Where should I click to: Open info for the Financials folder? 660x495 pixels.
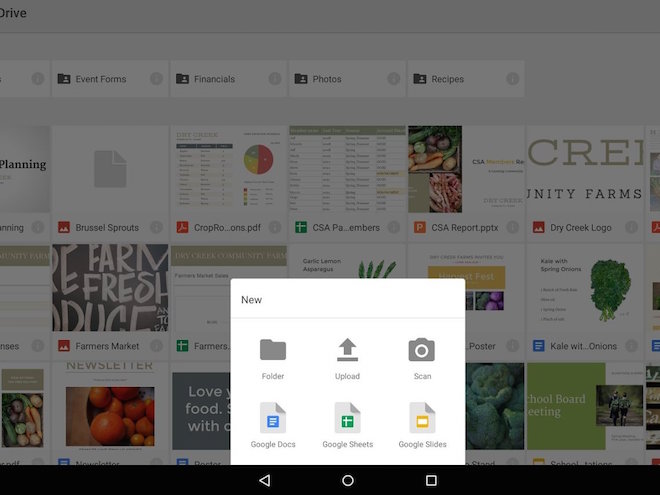[x=275, y=79]
